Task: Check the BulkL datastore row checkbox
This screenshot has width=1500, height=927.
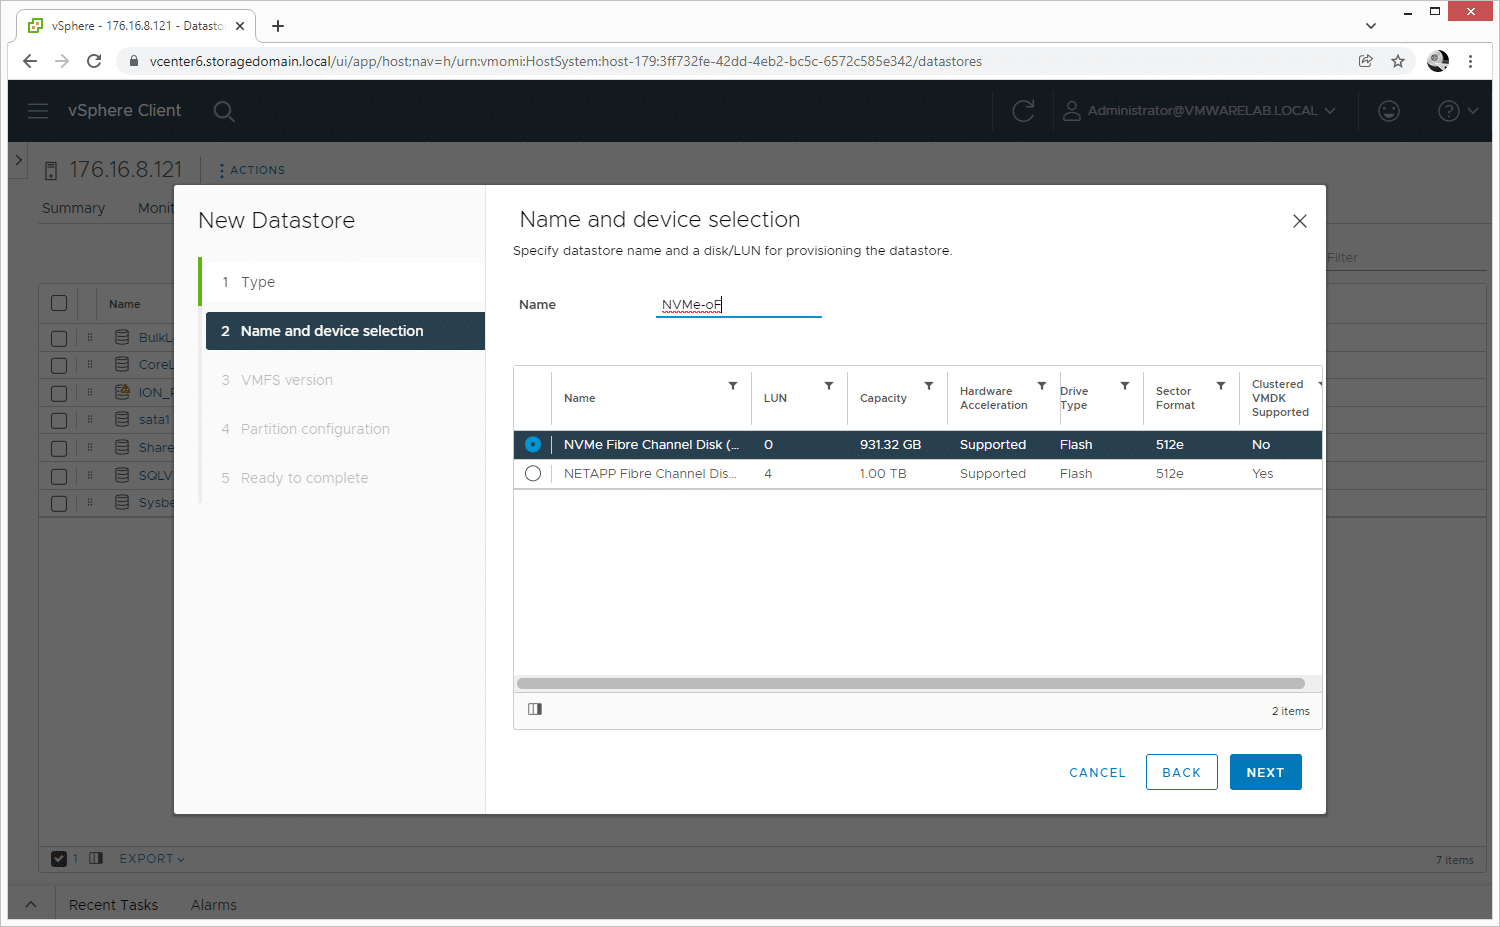Action: [x=59, y=338]
